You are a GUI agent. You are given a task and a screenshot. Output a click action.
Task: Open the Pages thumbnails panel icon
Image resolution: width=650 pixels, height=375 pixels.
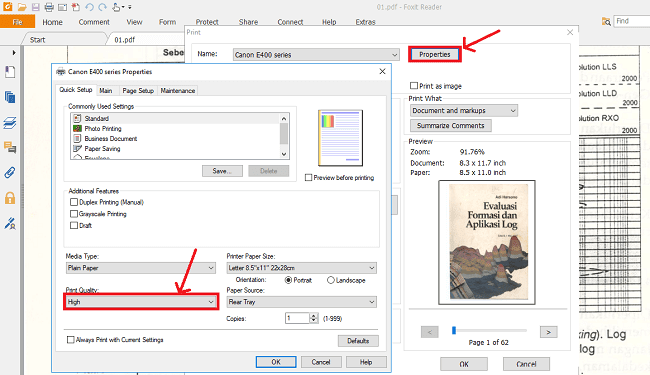[10, 97]
